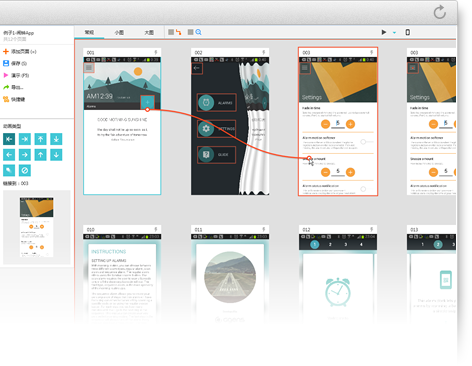
Task: Select the hamburger menu hotspot on page 001
Action: pyautogui.click(x=89, y=68)
